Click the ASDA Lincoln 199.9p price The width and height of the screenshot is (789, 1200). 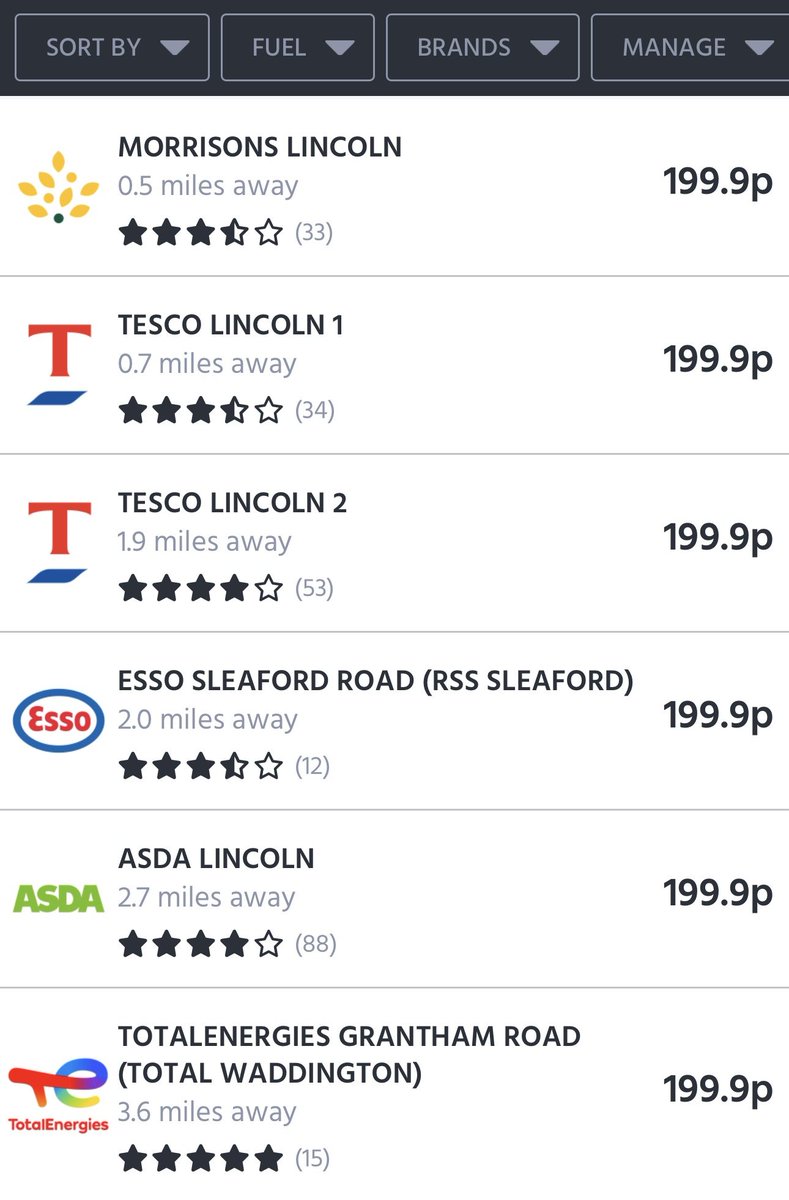coord(718,893)
